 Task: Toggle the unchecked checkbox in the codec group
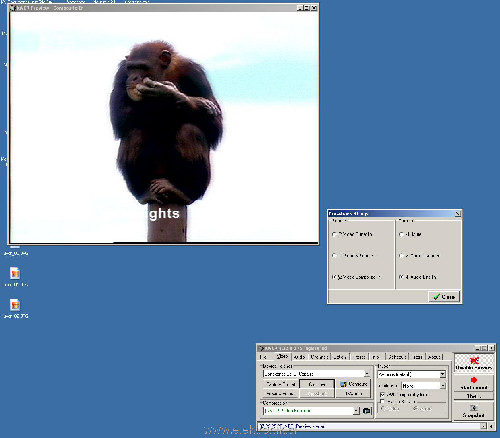click(x=382, y=402)
